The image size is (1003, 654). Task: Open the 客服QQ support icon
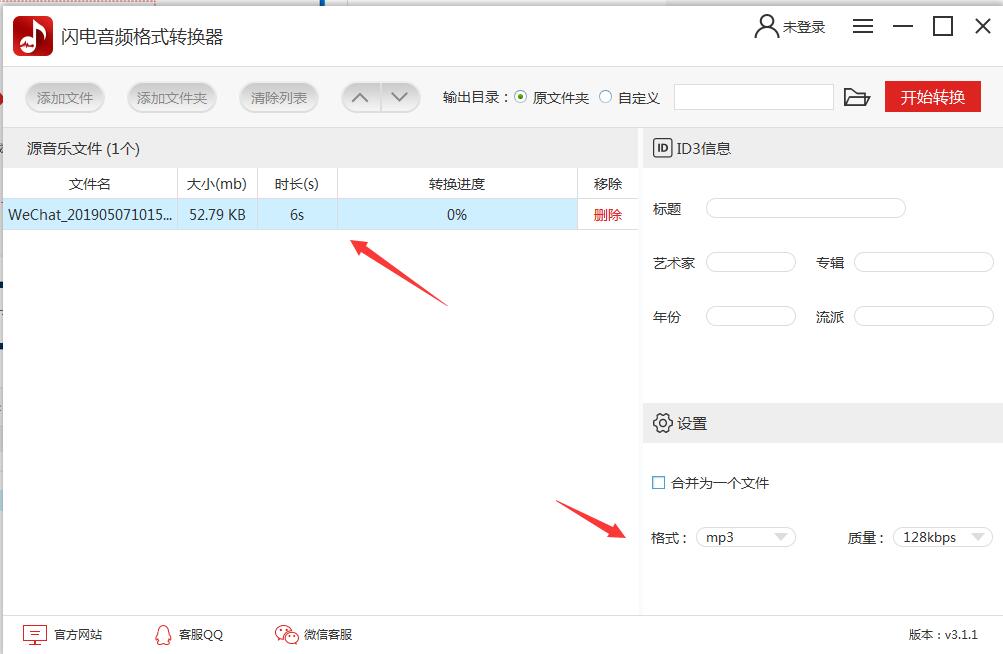point(163,633)
